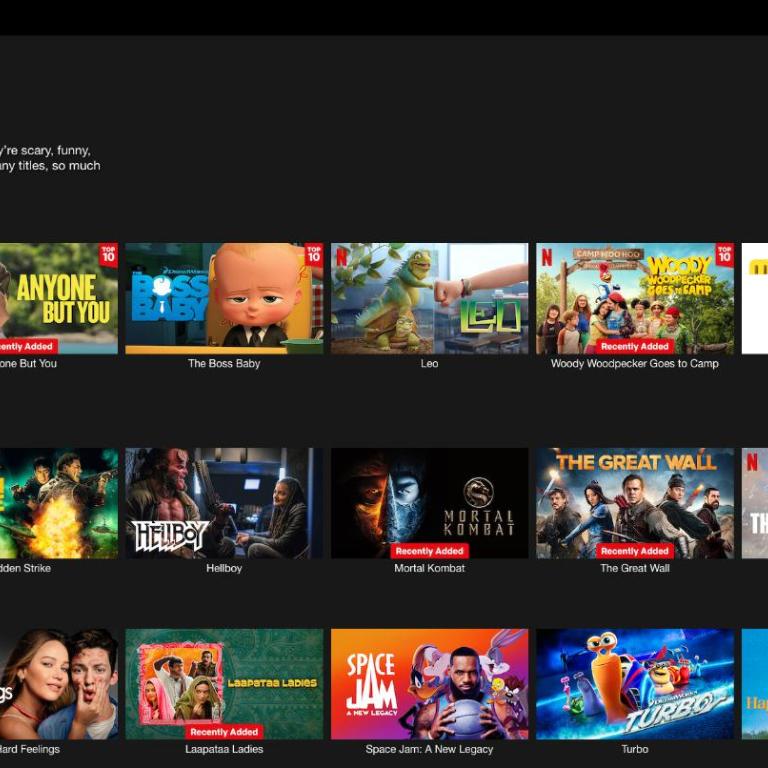Click the 'Laapataa Ladies' title text
Viewport: 768px width, 768px height.
point(224,749)
